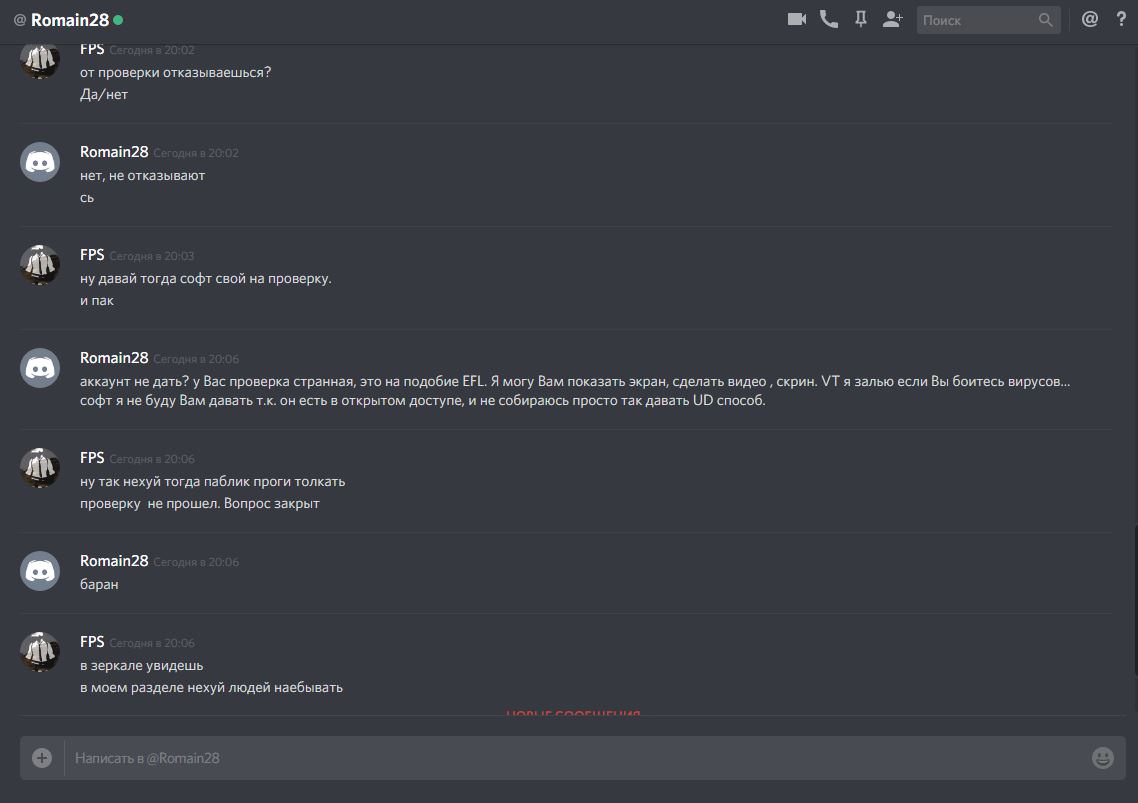Viewport: 1138px width, 803px height.
Task: Click Romain28 username in header
Action: (69, 20)
